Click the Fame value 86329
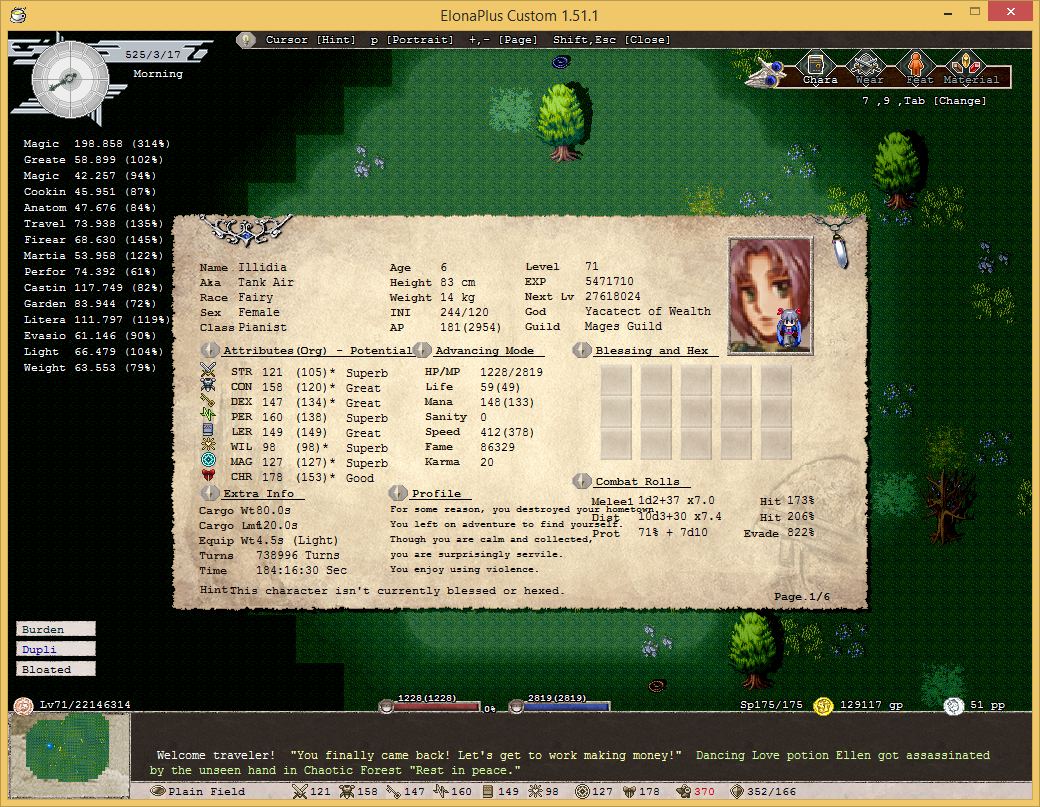The height and width of the screenshot is (807, 1040). 497,447
